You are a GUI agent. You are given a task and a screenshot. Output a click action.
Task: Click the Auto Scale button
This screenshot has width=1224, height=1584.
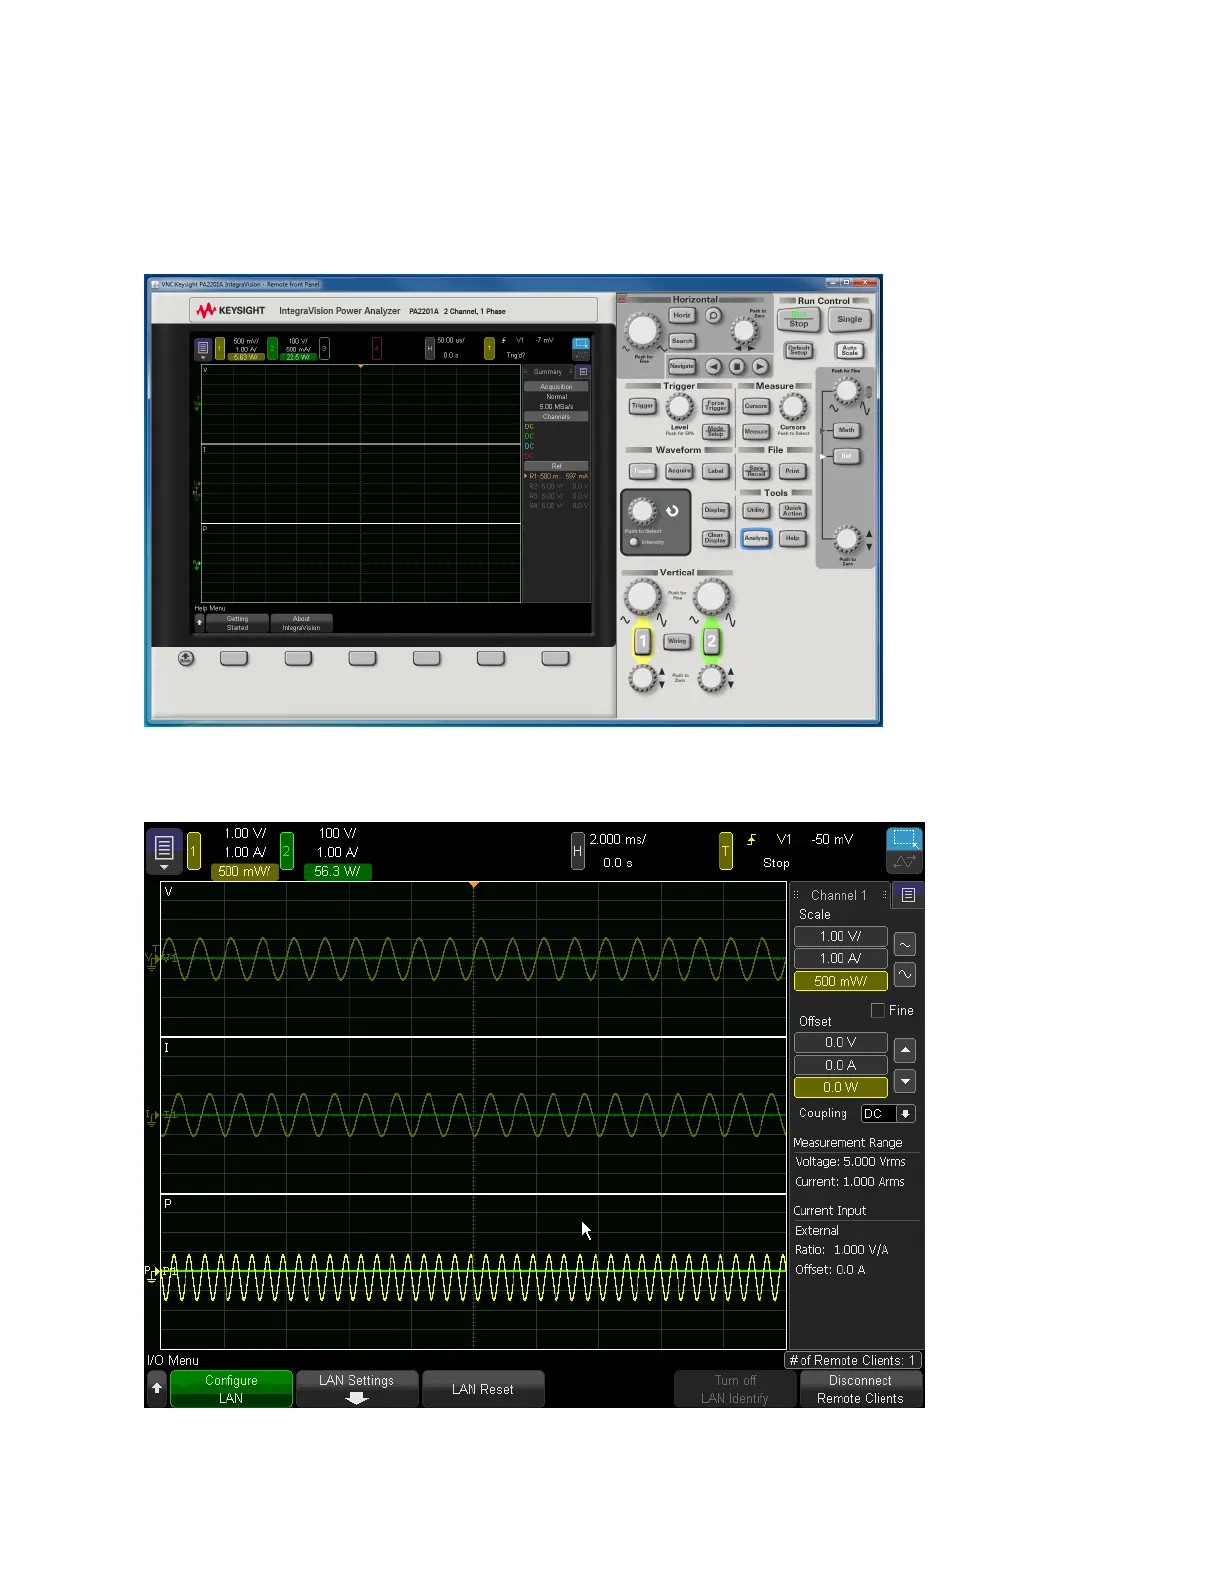[x=849, y=351]
